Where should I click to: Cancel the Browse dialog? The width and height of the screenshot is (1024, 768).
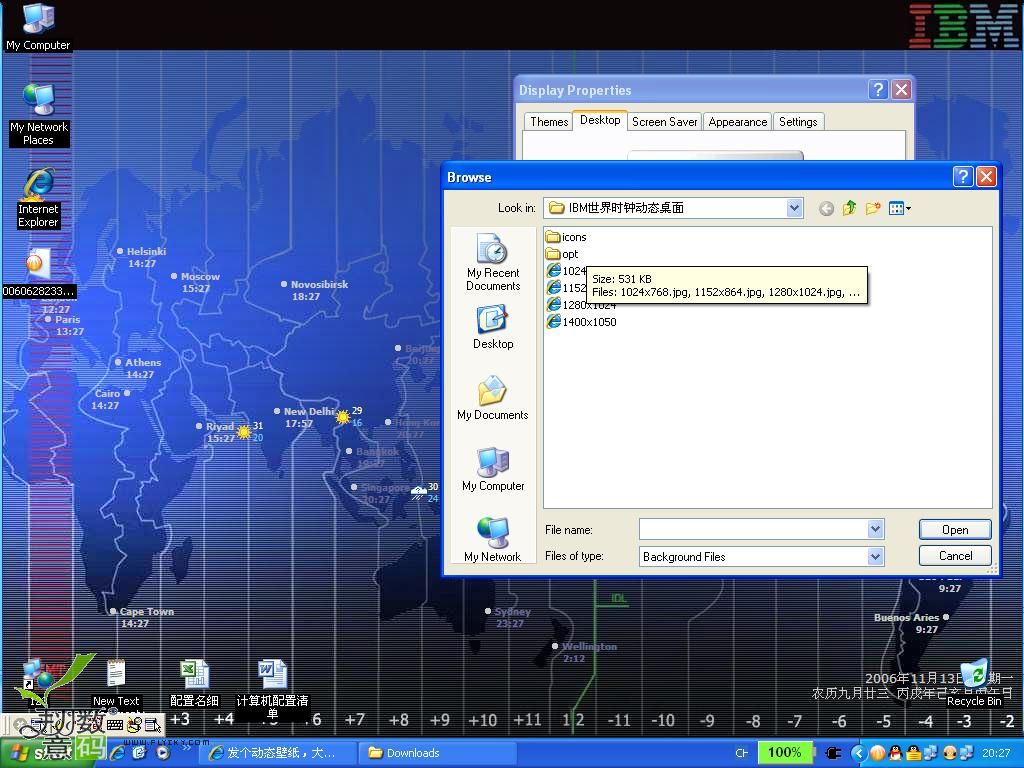(955, 556)
